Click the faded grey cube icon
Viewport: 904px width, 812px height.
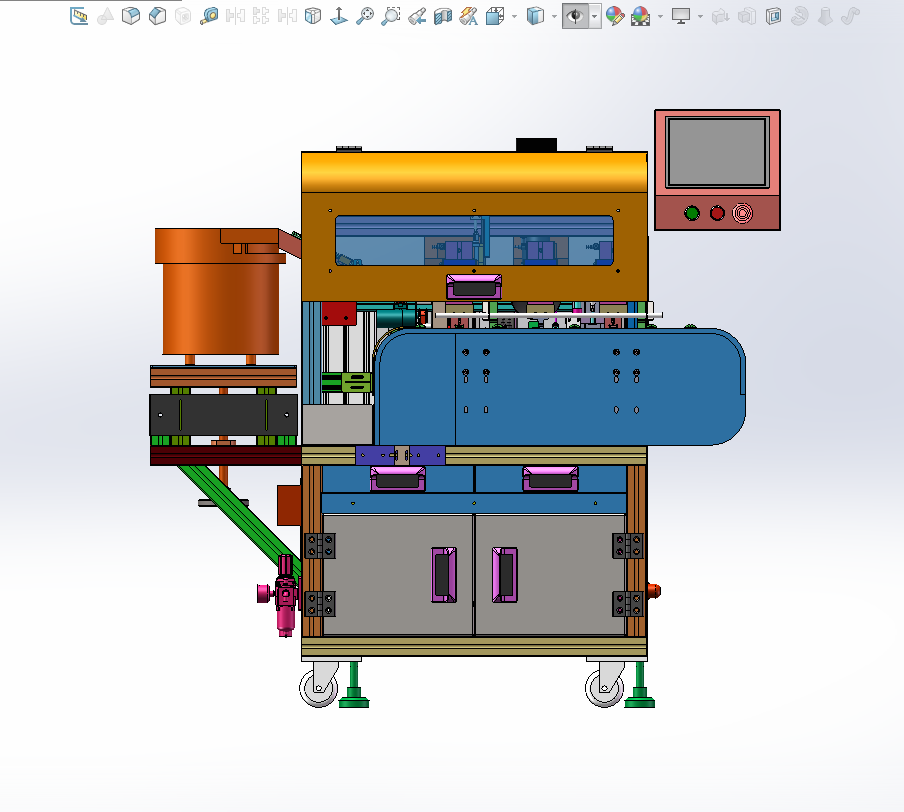tap(183, 16)
